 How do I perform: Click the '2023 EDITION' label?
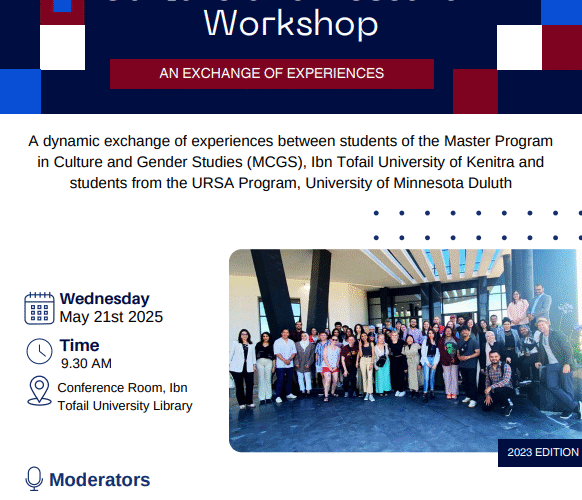(x=543, y=452)
